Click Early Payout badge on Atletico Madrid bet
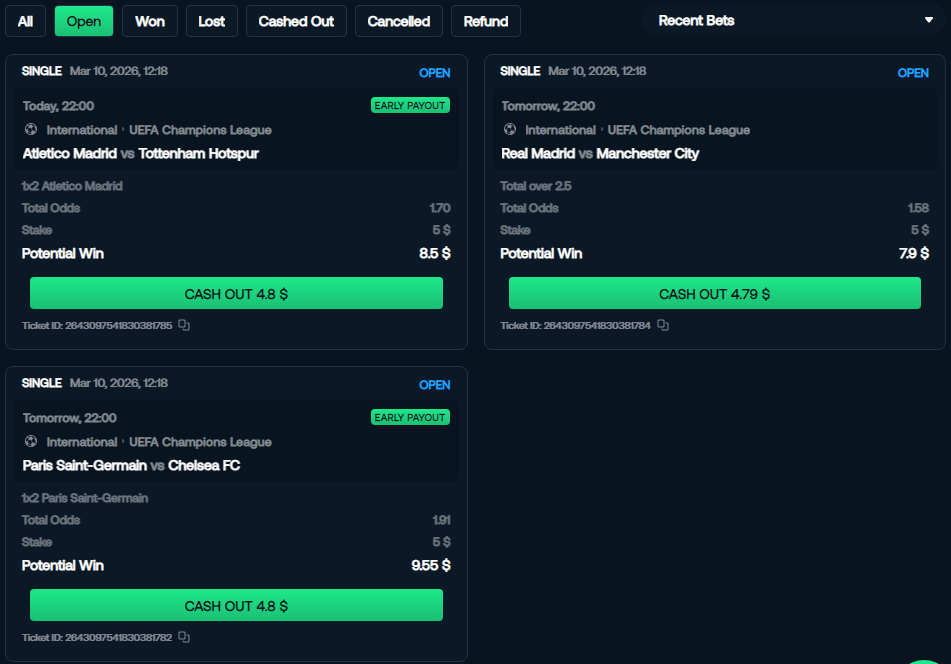 pos(410,106)
